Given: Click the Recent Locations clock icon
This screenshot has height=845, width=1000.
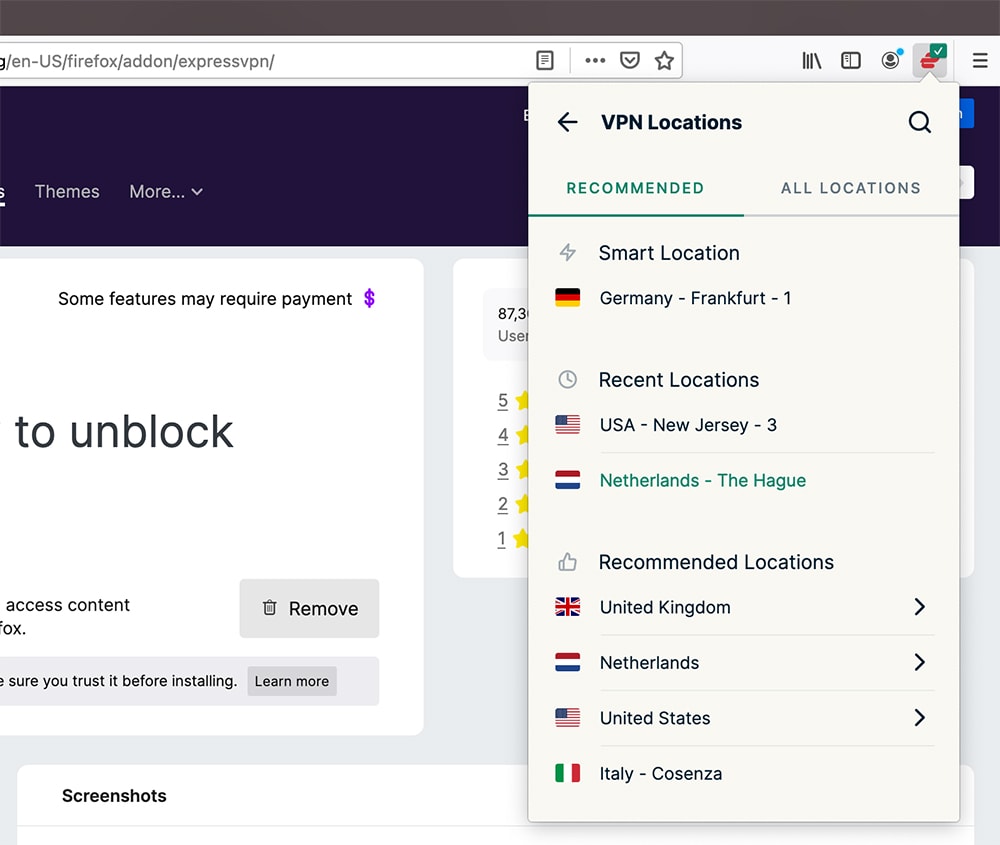Looking at the screenshot, I should pos(568,379).
